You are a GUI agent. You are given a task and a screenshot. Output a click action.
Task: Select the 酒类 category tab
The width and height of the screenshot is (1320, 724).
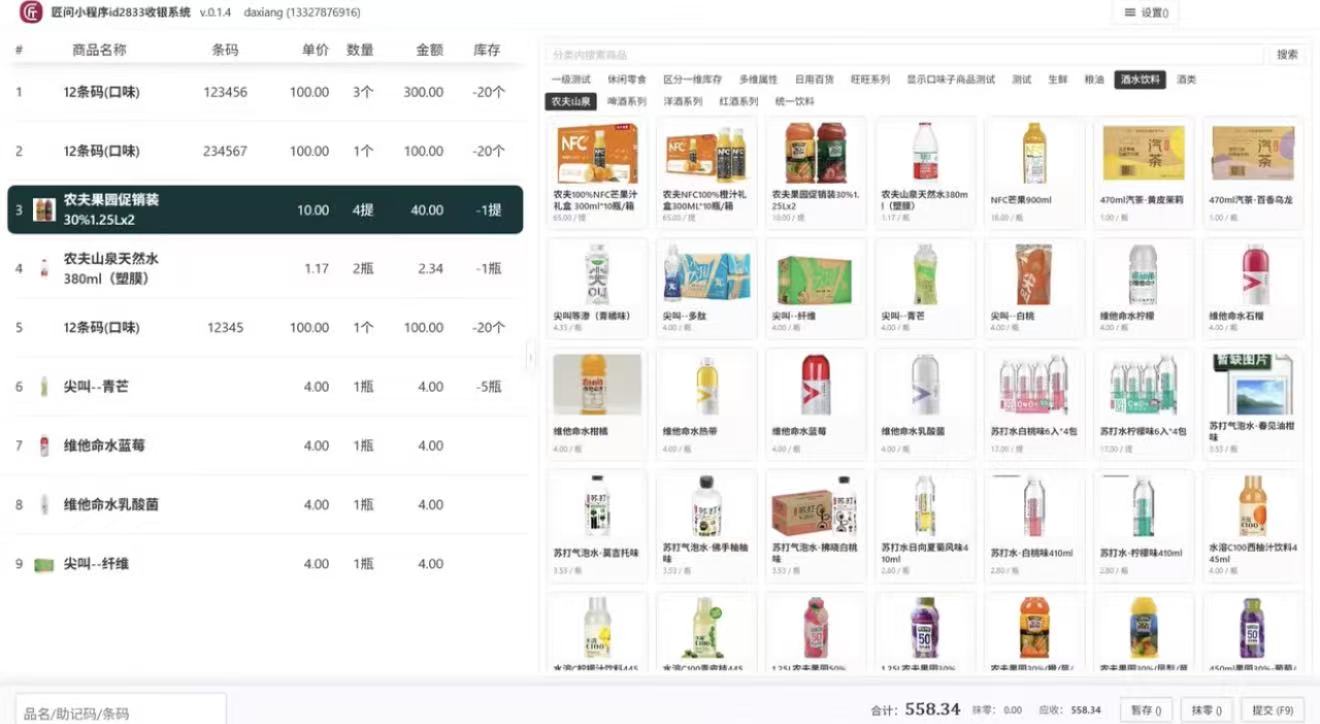(x=1186, y=80)
